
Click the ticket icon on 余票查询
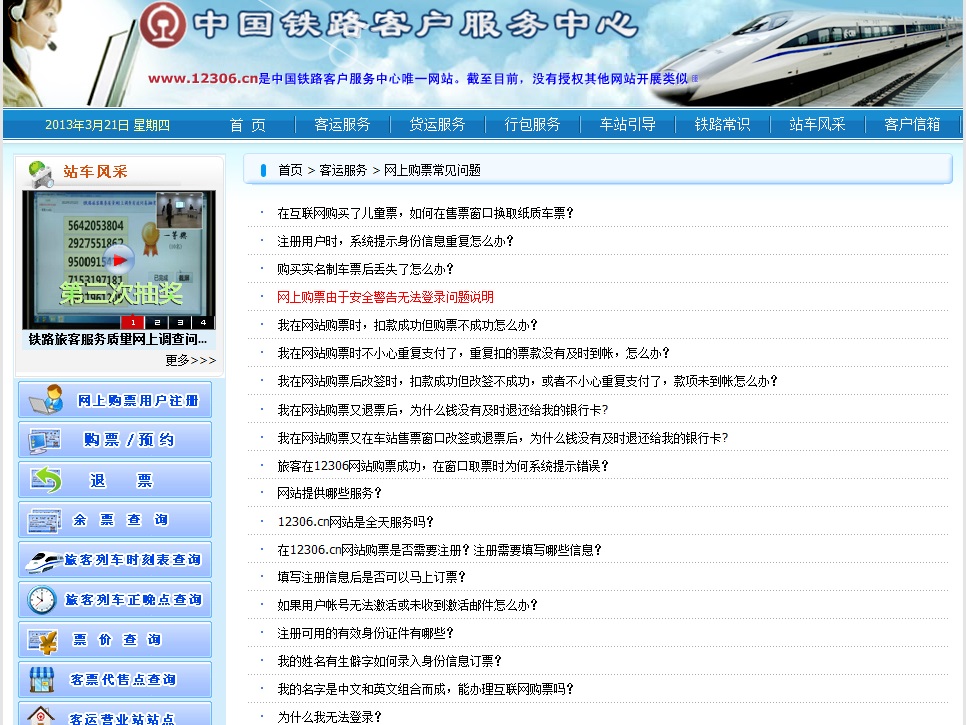[x=44, y=520]
